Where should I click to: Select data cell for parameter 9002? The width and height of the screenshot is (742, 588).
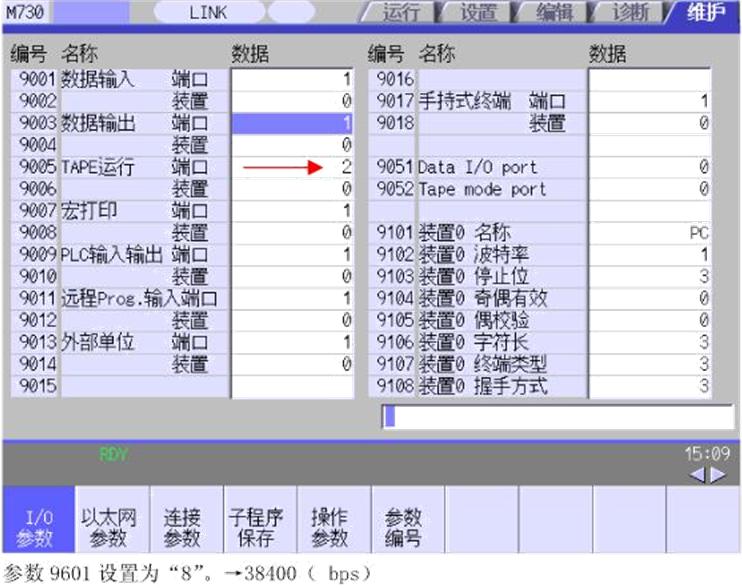click(292, 101)
